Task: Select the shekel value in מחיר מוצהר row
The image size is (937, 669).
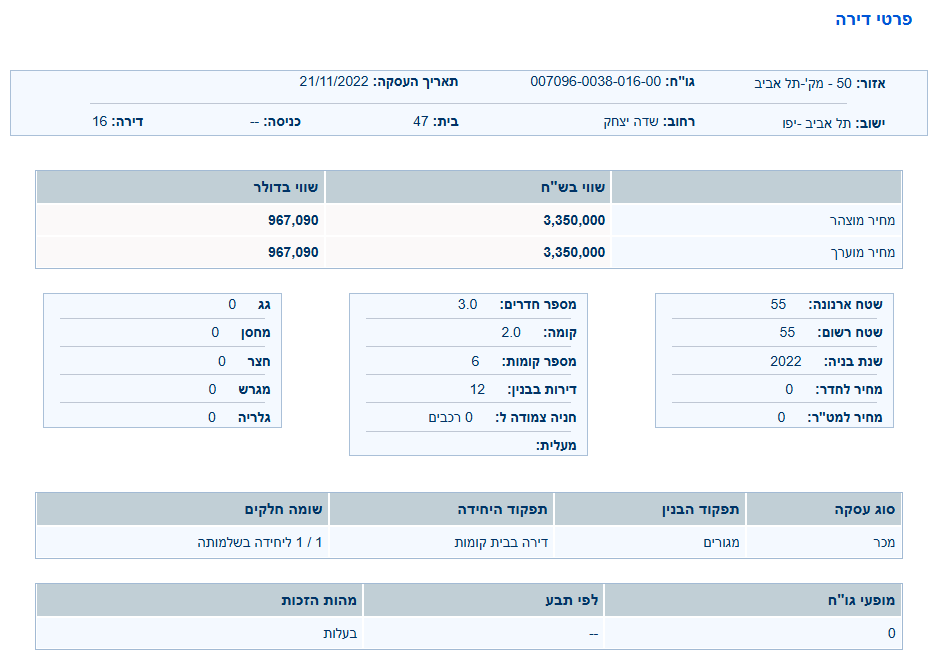Action: 574,220
